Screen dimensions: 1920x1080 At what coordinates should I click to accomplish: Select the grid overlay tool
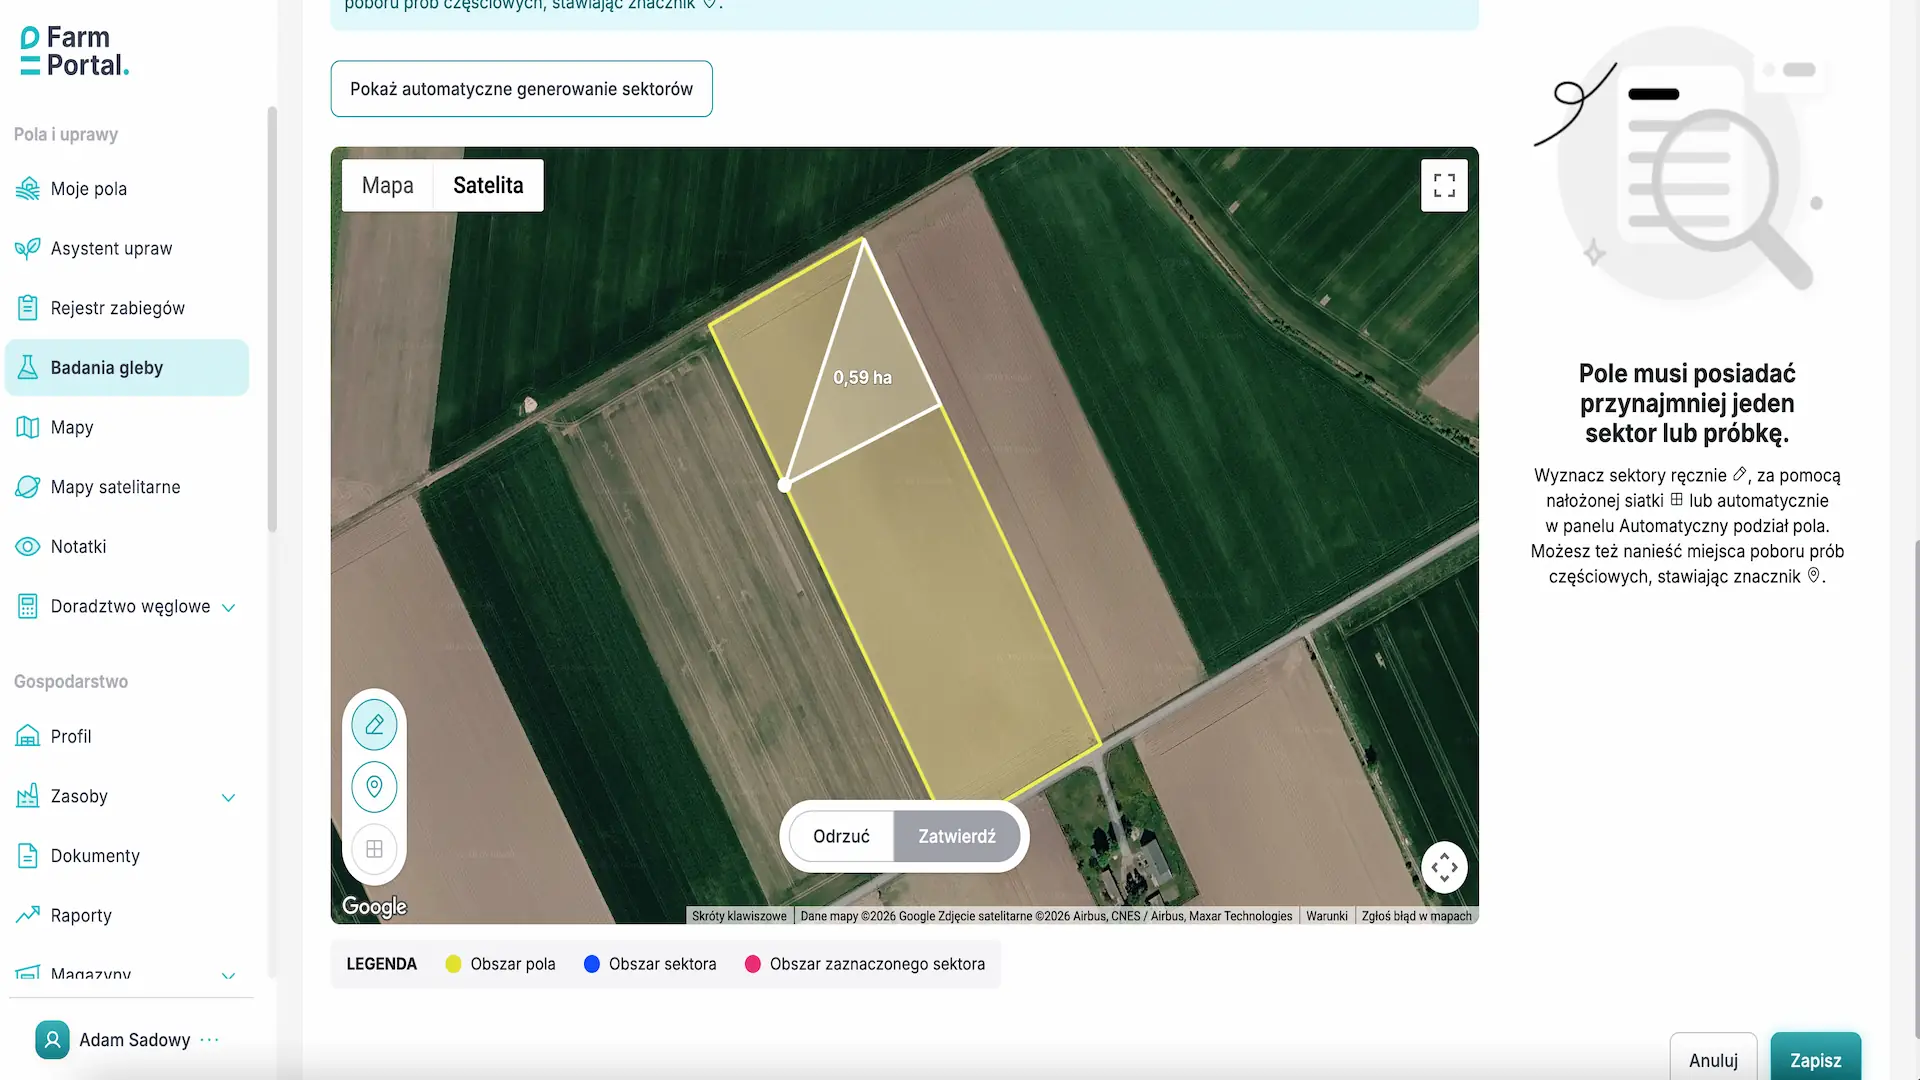tap(374, 849)
